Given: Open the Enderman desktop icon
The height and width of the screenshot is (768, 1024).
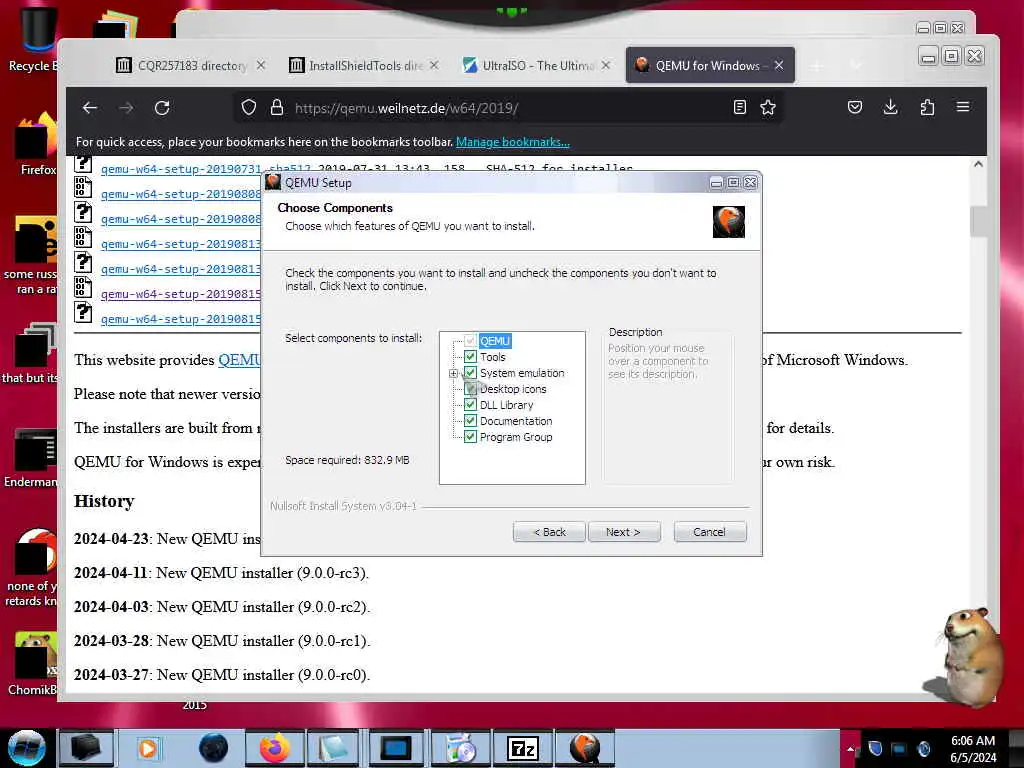Looking at the screenshot, I should click(x=34, y=457).
